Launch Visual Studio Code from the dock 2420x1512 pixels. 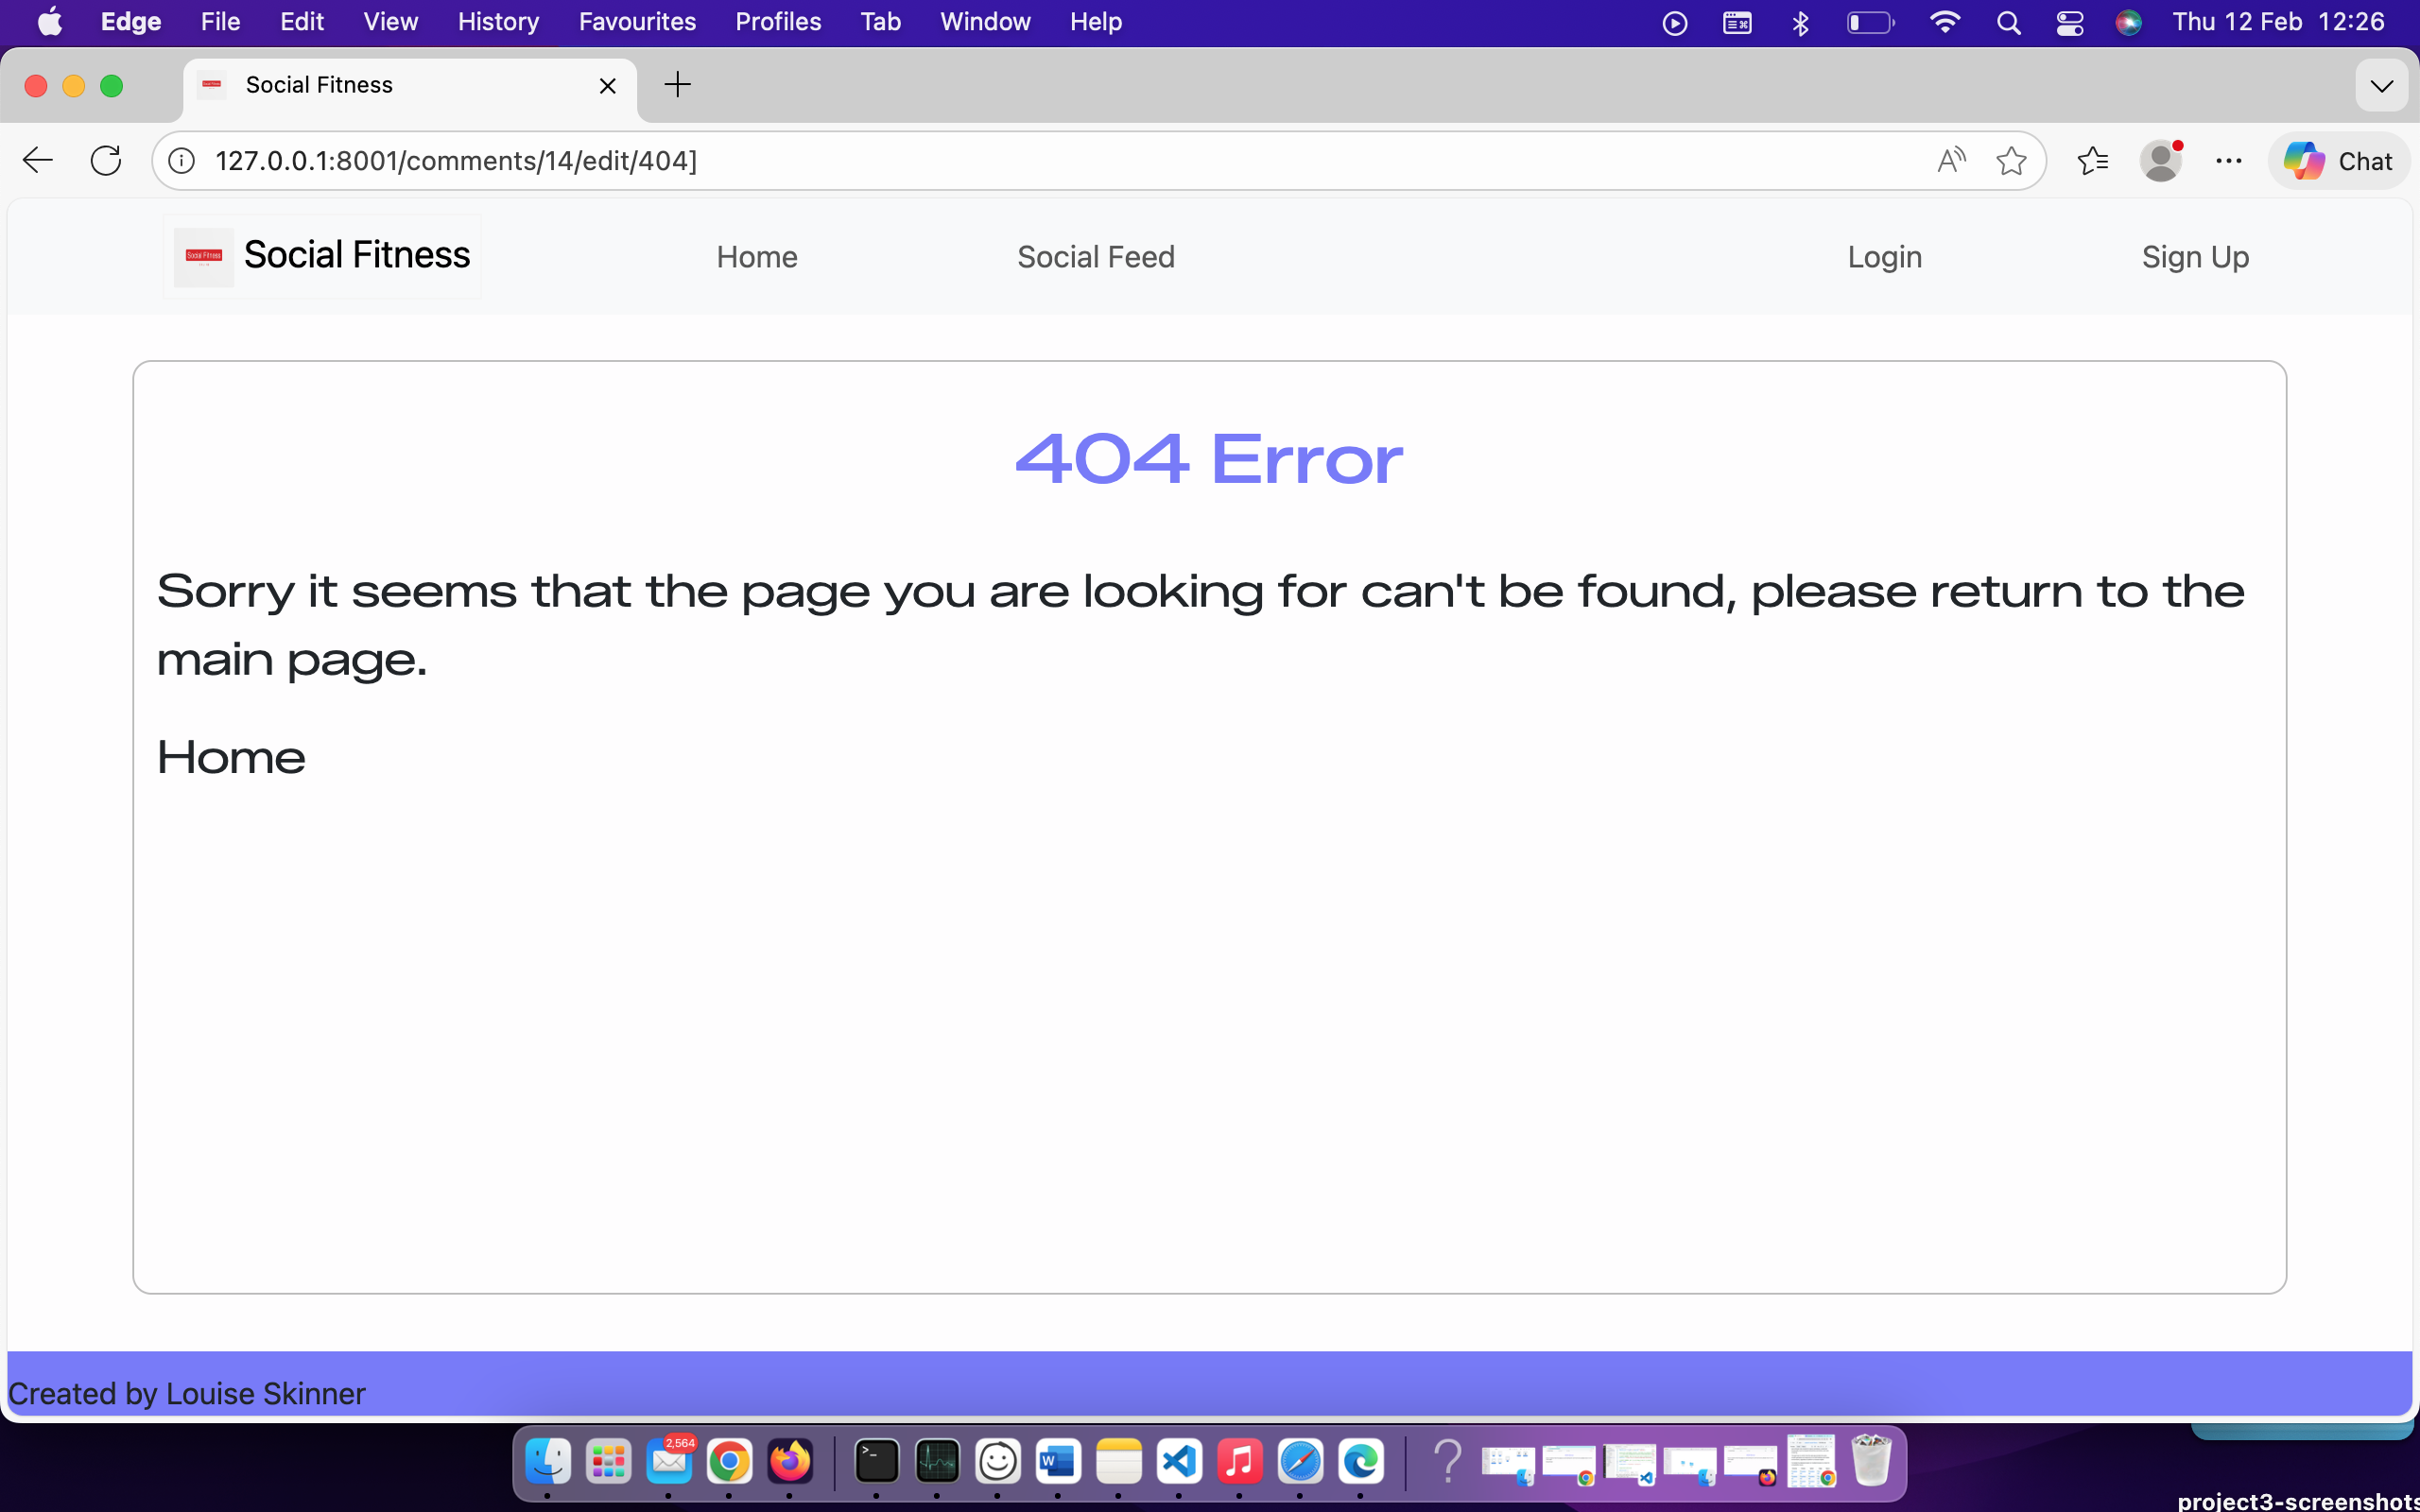click(1178, 1462)
